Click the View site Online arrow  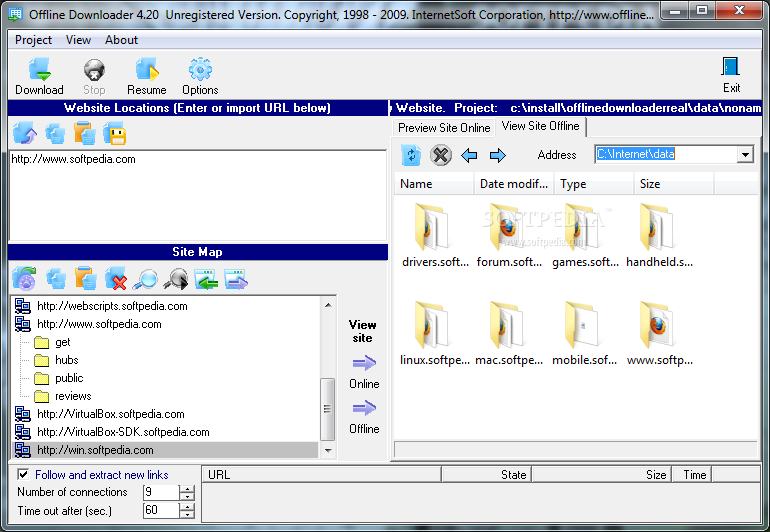pyautogui.click(x=364, y=364)
